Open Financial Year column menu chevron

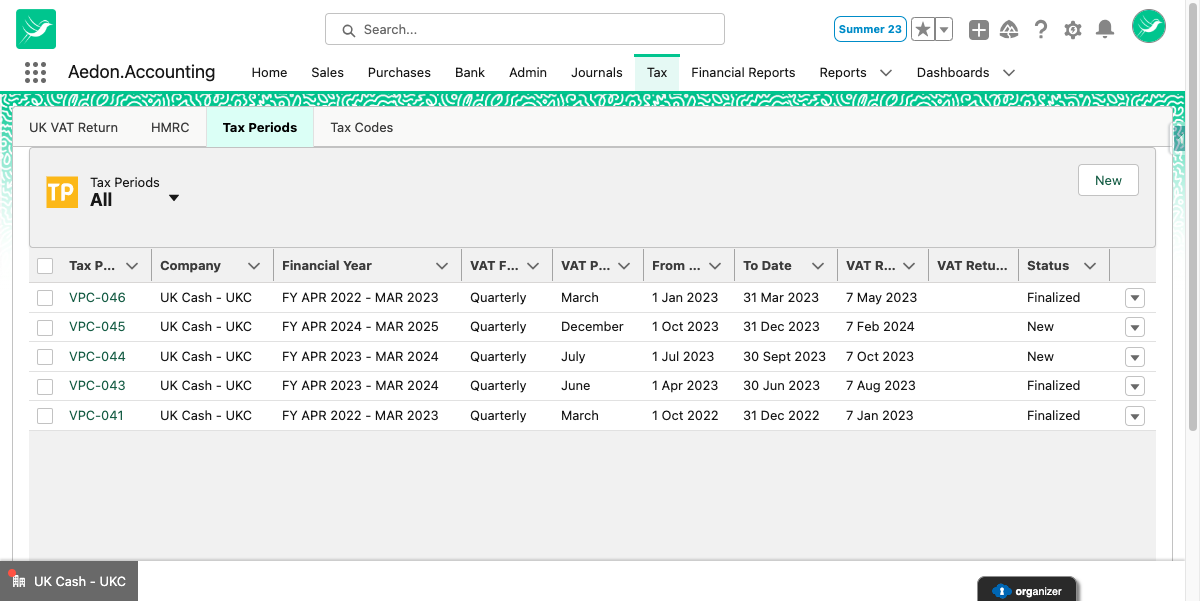pyautogui.click(x=442, y=266)
